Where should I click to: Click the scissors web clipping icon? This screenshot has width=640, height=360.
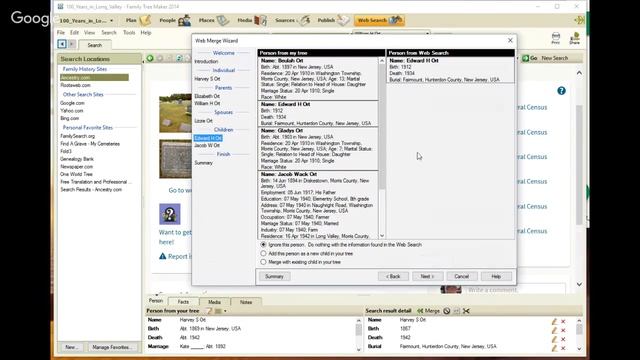tap(466, 311)
